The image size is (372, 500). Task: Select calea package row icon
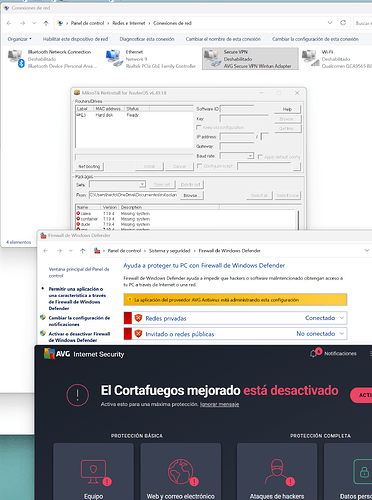pyautogui.click(x=78, y=213)
